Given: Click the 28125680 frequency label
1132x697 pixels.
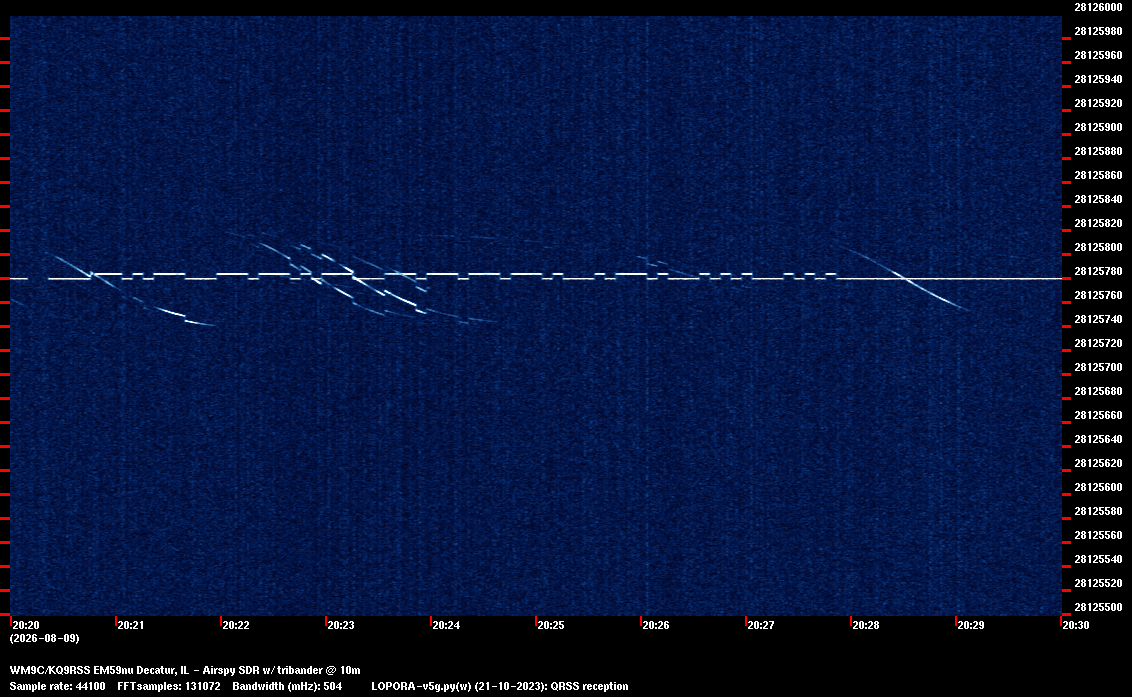Looking at the screenshot, I should click(x=1098, y=391).
